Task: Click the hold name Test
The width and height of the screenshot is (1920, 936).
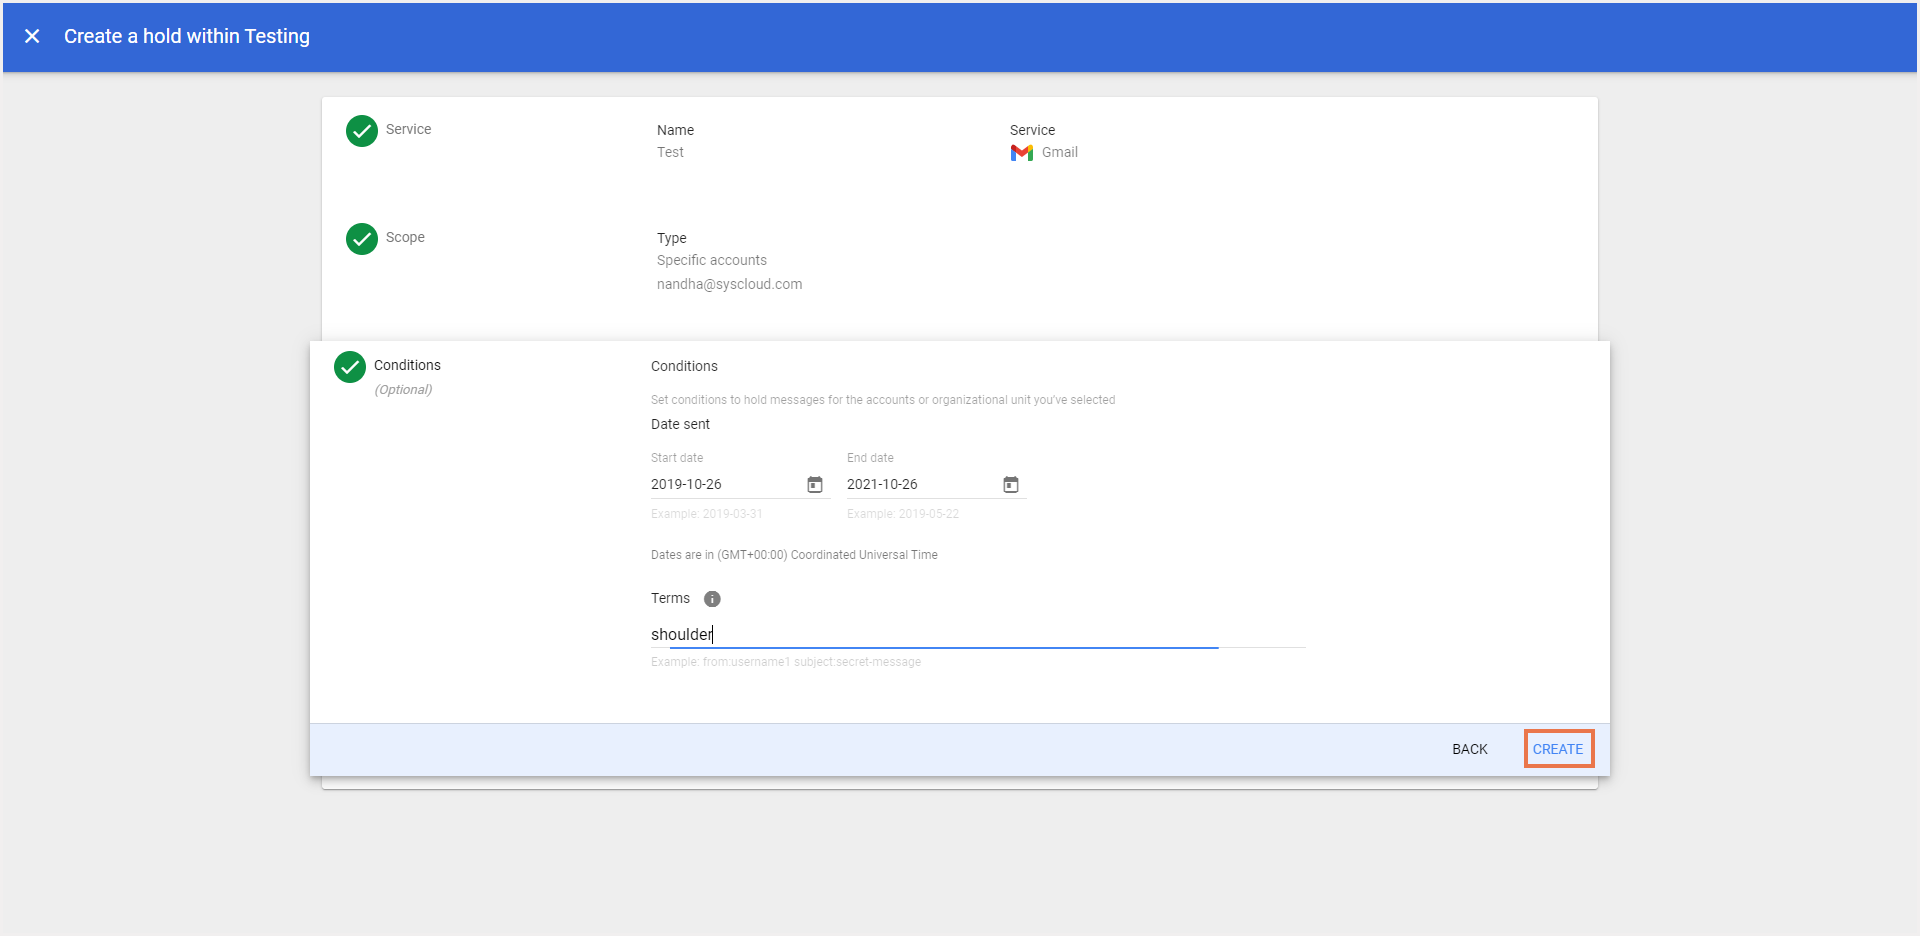Action: (670, 152)
